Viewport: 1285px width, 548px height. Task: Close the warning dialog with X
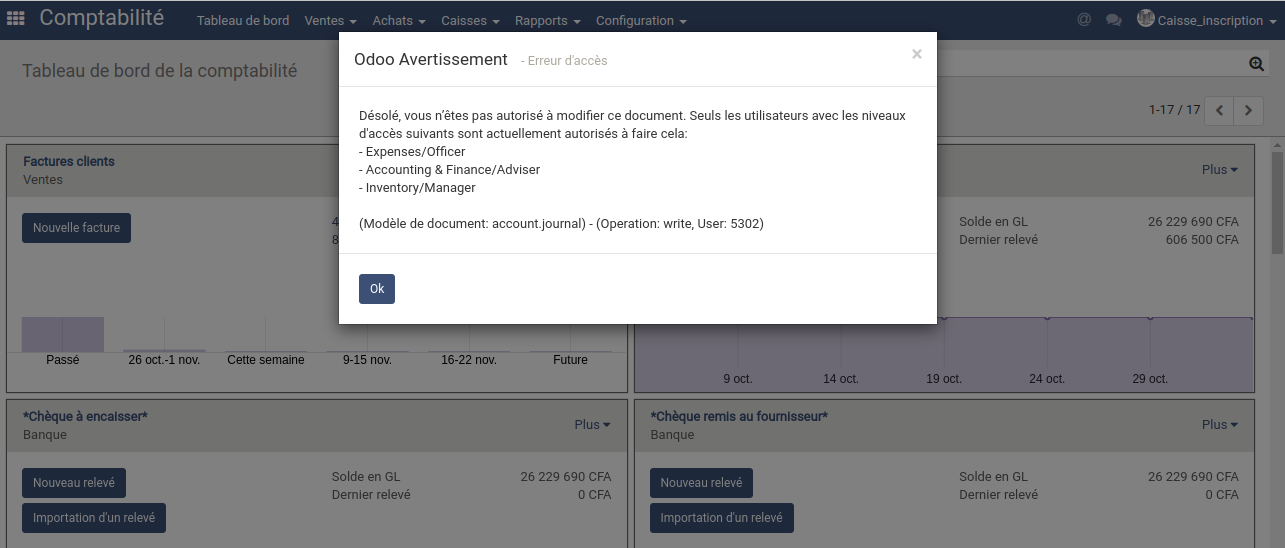click(x=916, y=55)
